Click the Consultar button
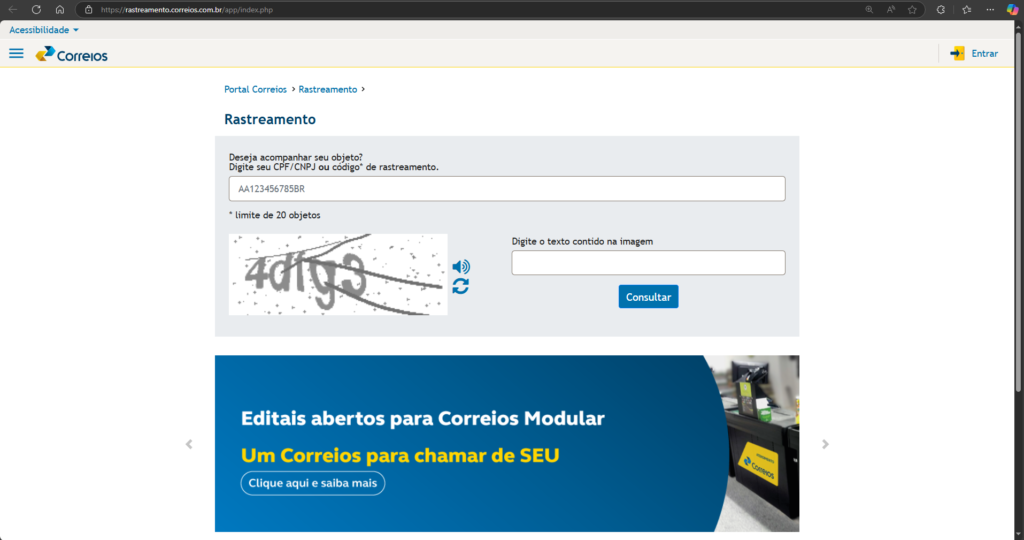 [x=648, y=296]
